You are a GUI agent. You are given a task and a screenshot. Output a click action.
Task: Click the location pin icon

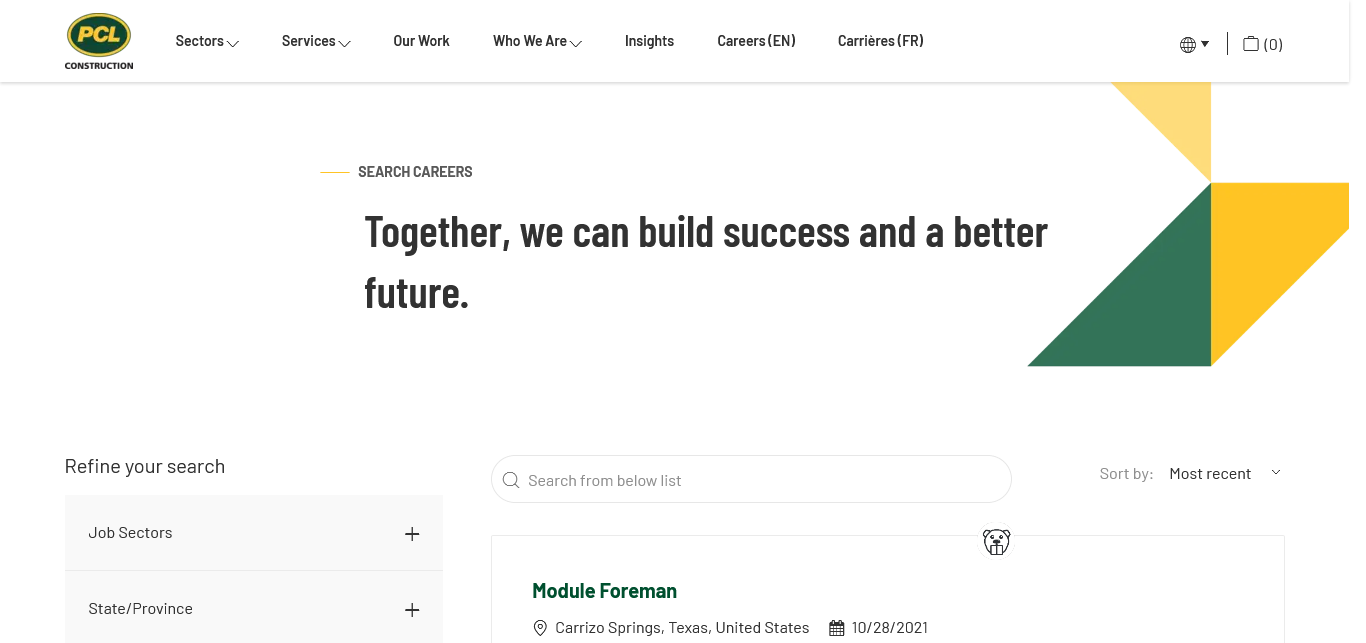pyautogui.click(x=540, y=628)
